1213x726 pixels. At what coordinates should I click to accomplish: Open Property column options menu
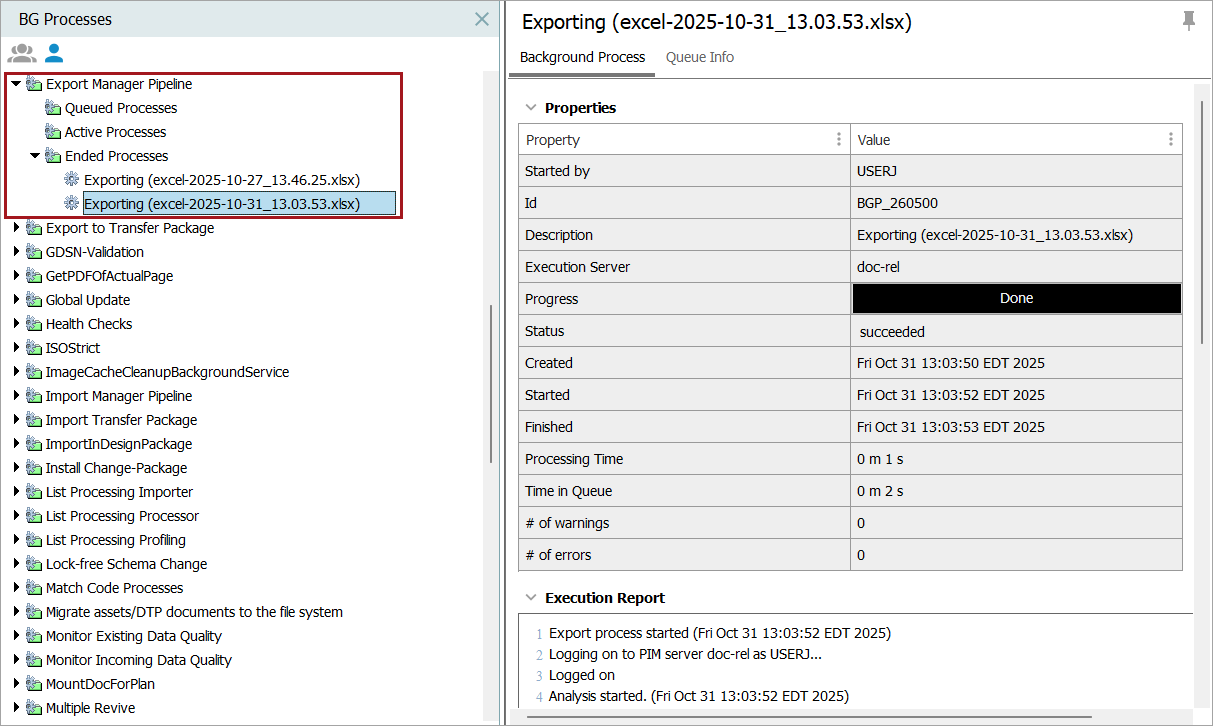click(x=839, y=140)
